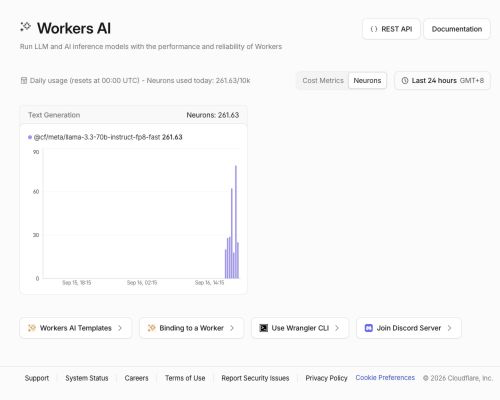
Task: Open the REST API button
Action: click(391, 29)
